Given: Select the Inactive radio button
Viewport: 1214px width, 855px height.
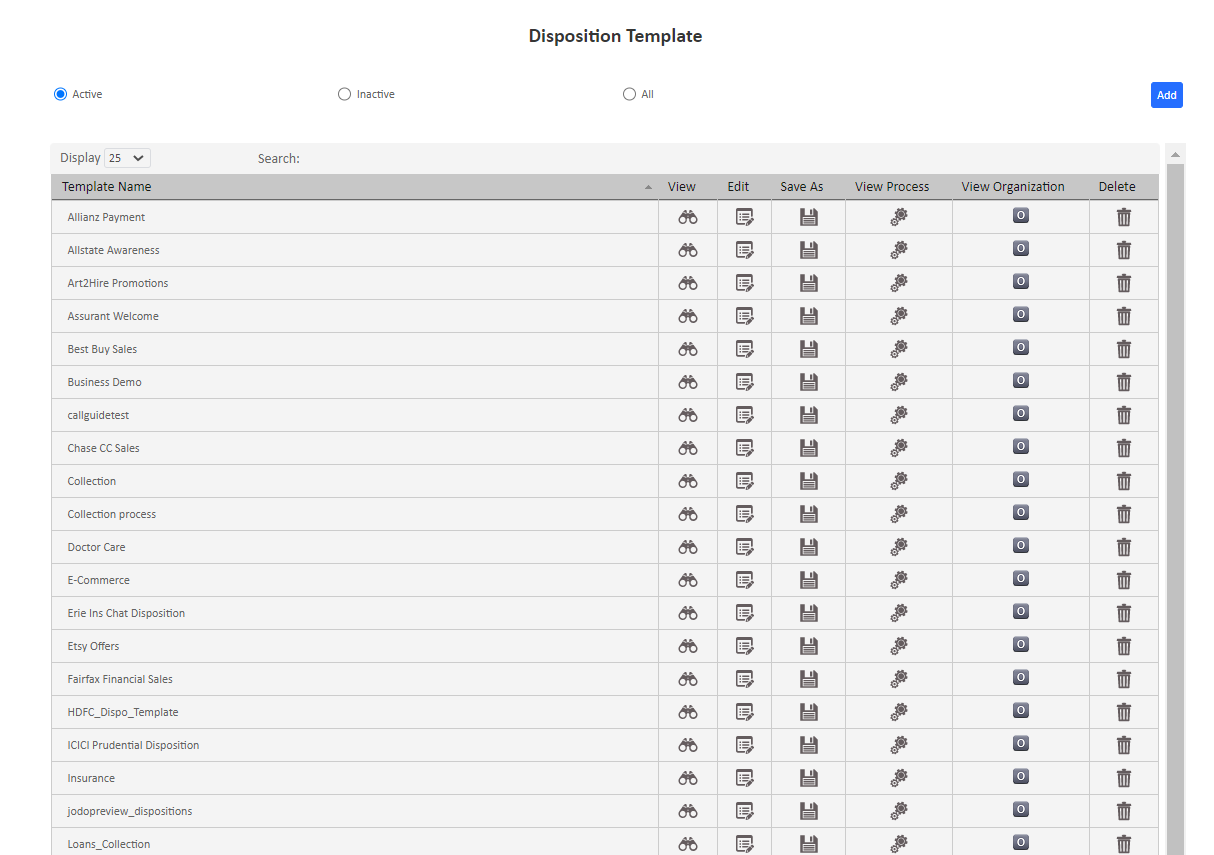Looking at the screenshot, I should point(344,93).
